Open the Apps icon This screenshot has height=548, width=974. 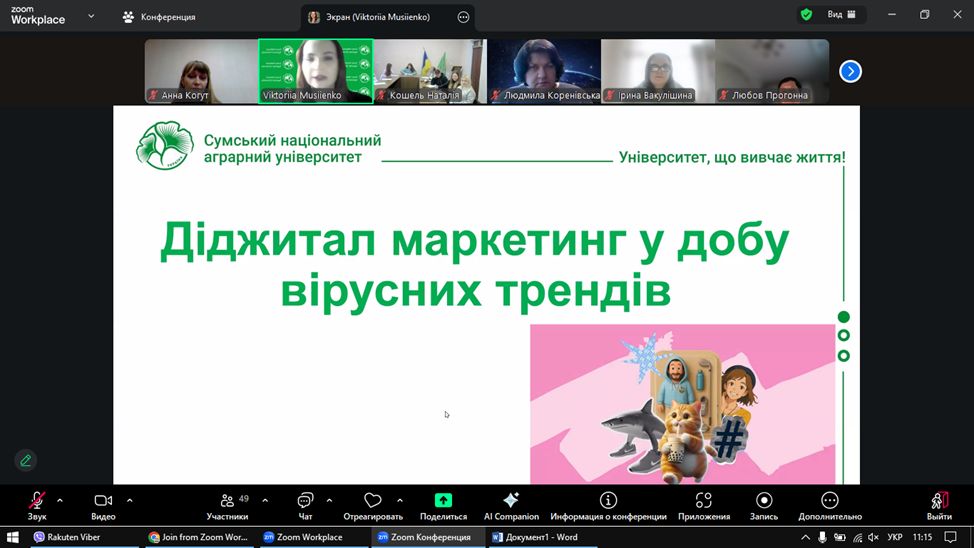coord(703,500)
